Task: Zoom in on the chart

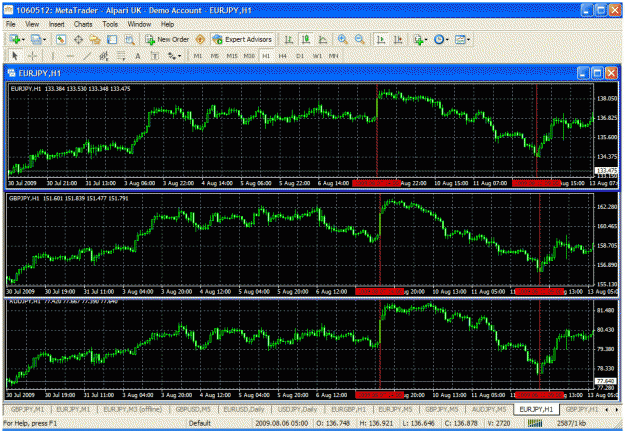Action: (342, 39)
